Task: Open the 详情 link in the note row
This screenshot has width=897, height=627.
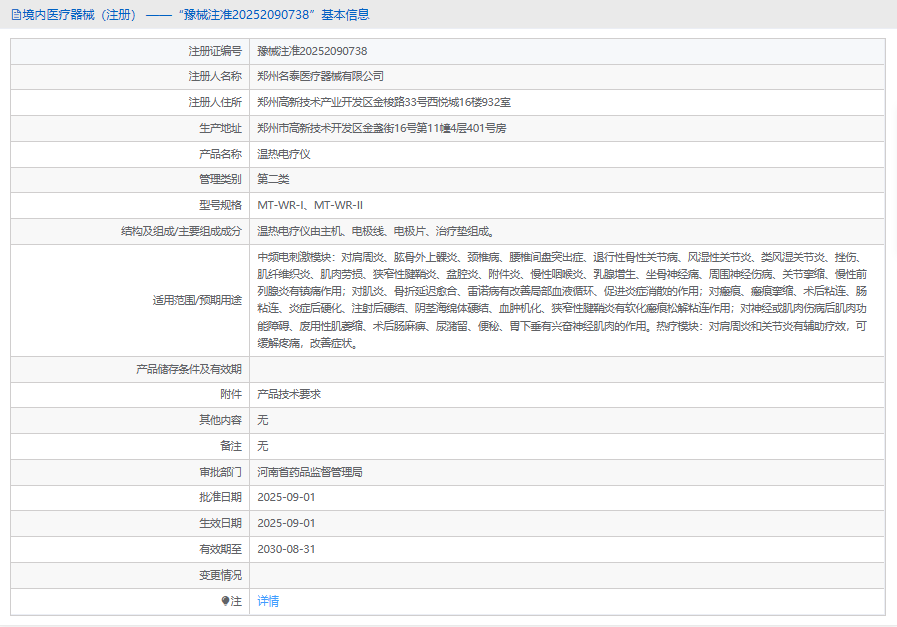Action: pos(268,601)
